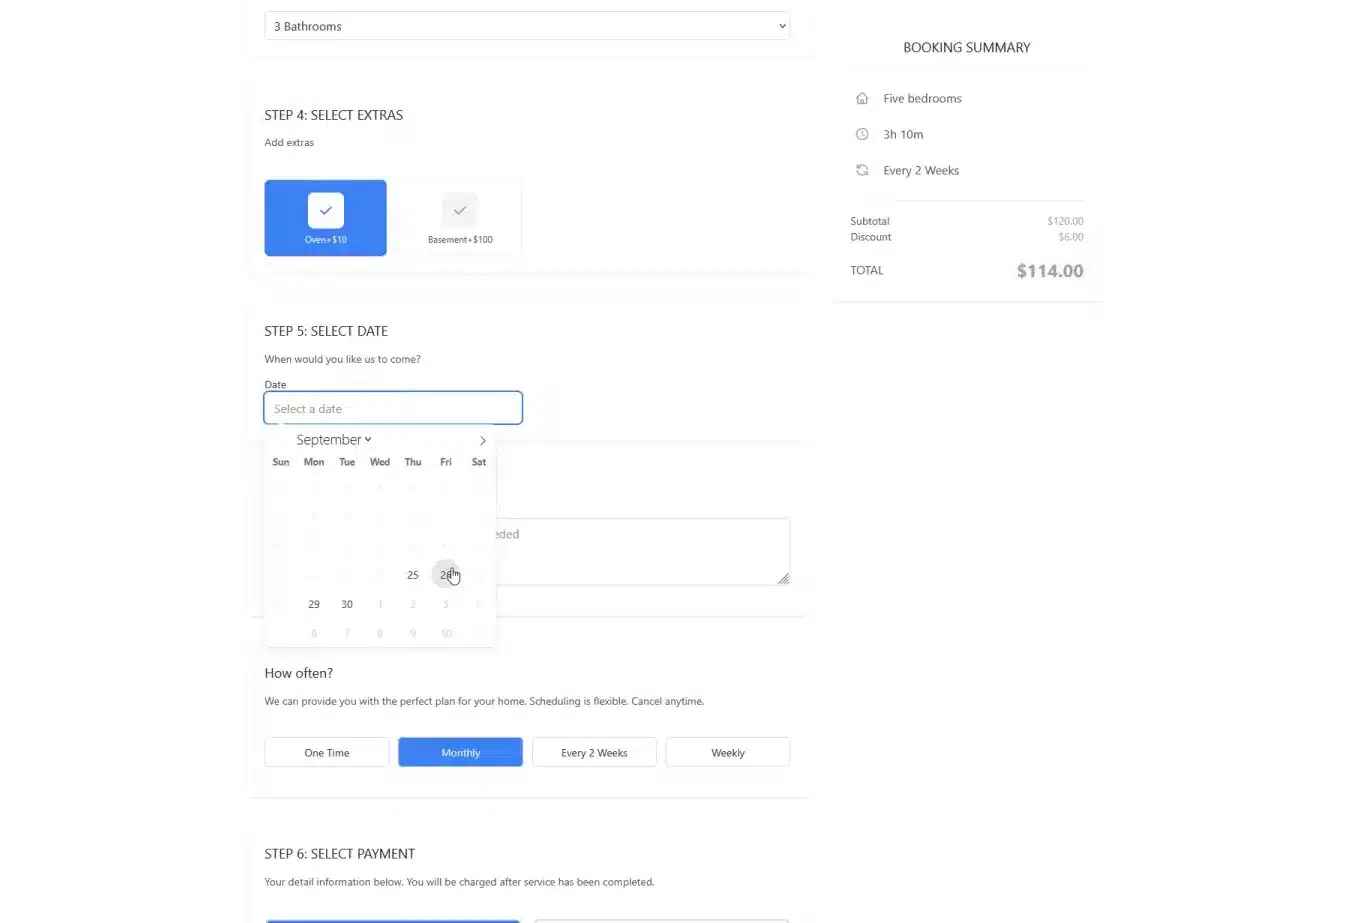Go to next month in calendar

tap(482, 440)
